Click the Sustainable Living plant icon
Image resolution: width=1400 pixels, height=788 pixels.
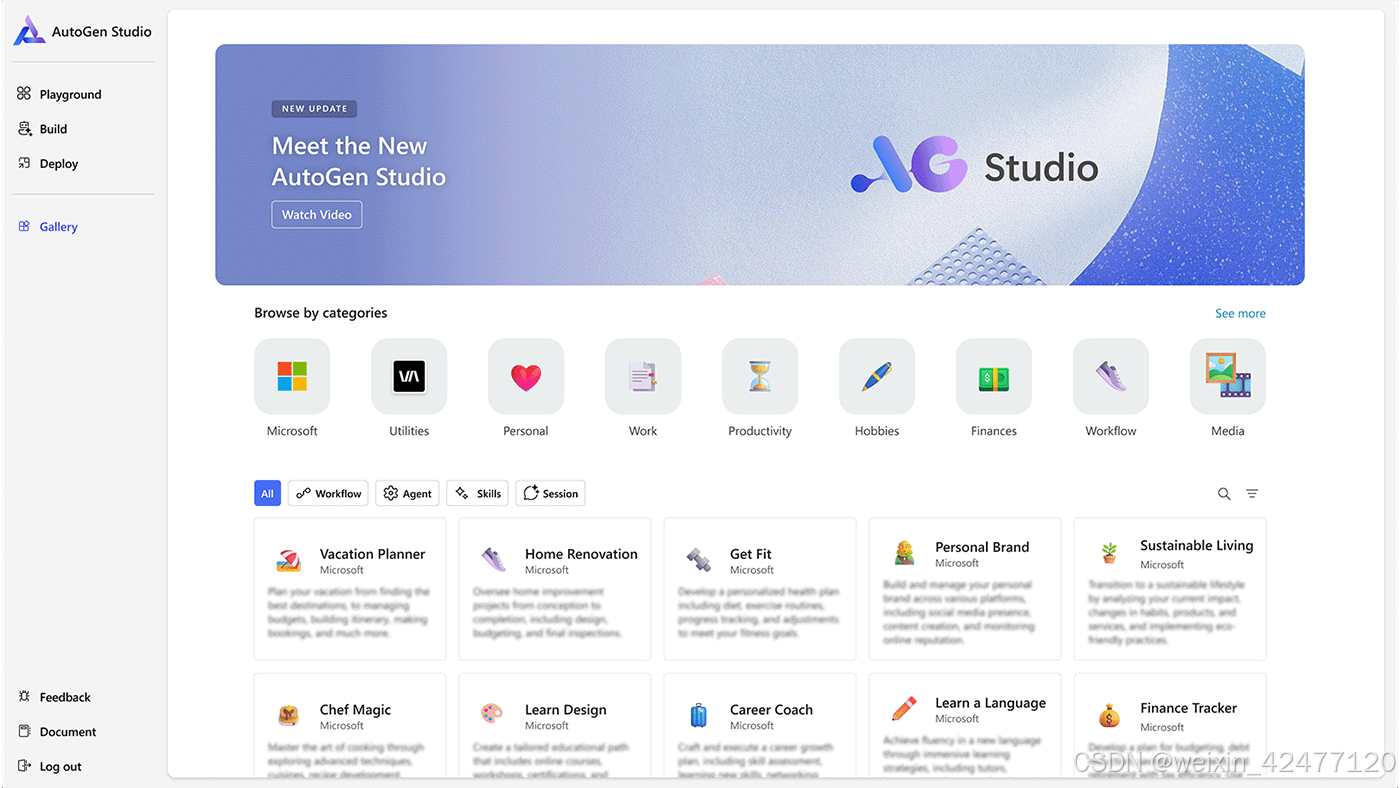point(1109,552)
